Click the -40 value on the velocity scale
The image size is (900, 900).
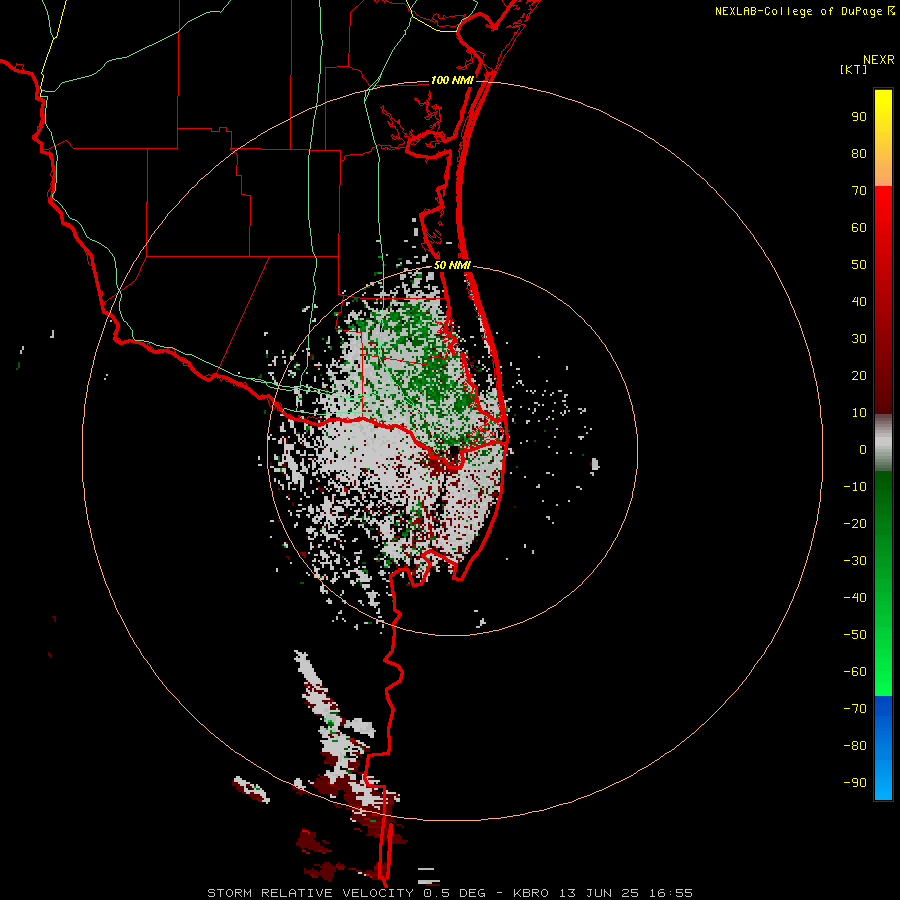(855, 598)
